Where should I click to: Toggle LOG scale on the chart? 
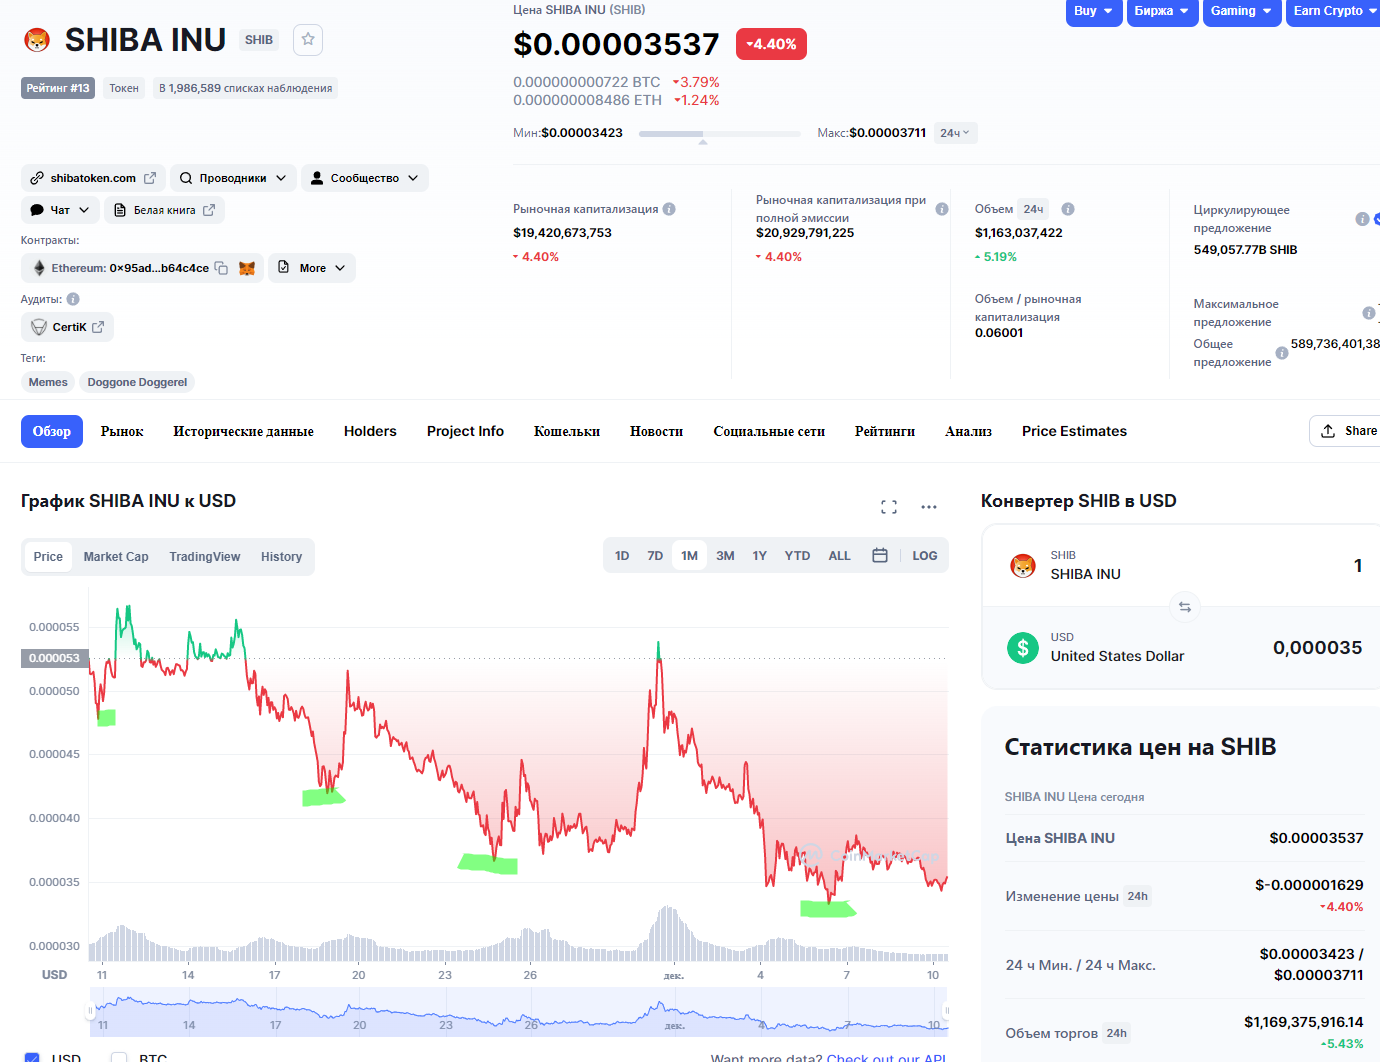(x=925, y=556)
